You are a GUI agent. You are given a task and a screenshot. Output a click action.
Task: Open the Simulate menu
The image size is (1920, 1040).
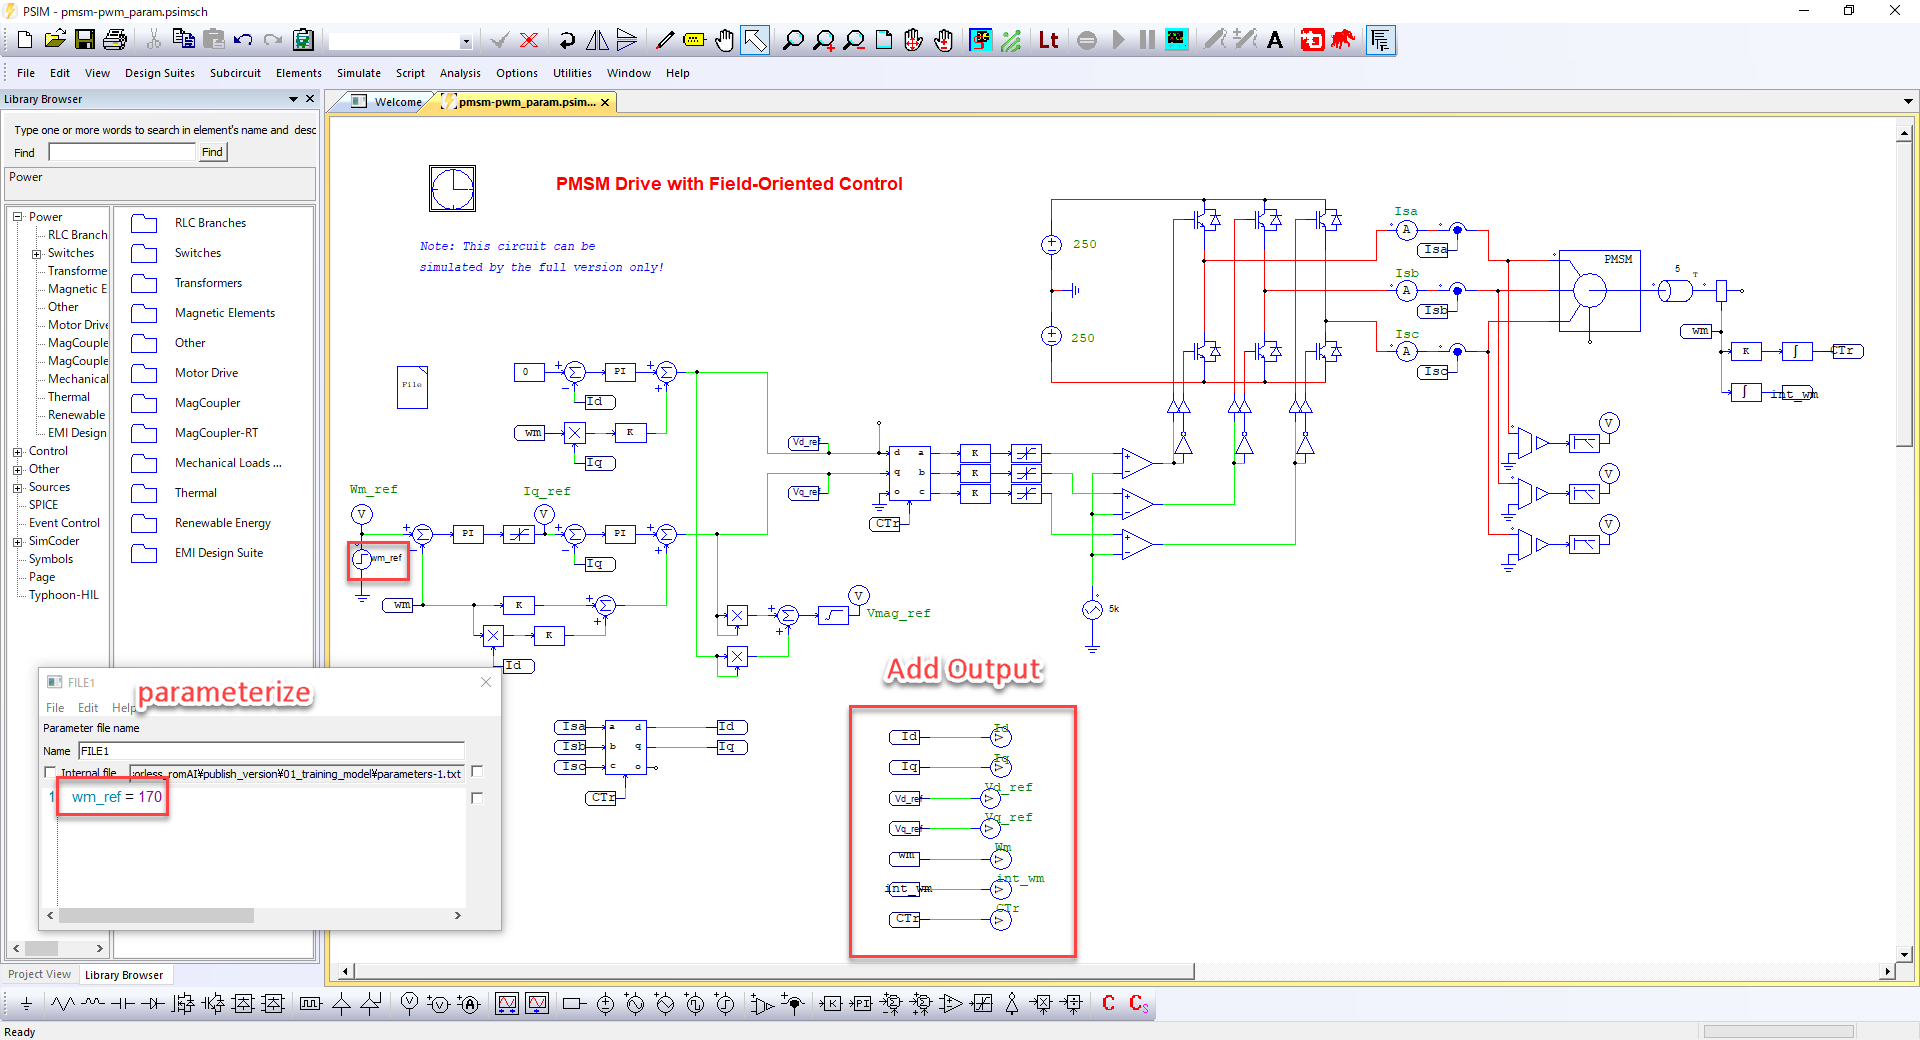point(358,73)
